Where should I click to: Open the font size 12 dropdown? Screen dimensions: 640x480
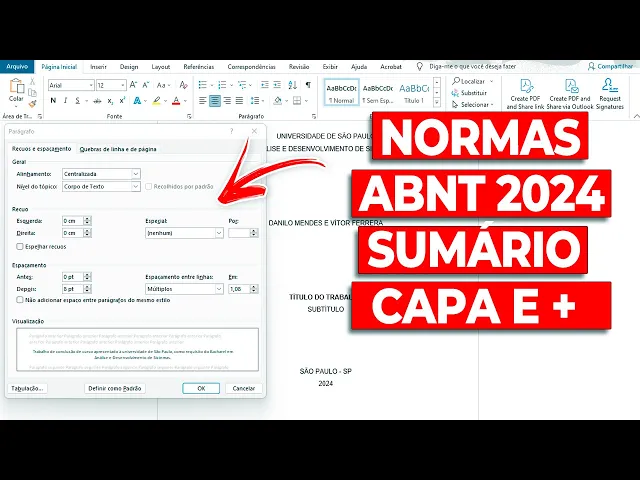(122, 85)
